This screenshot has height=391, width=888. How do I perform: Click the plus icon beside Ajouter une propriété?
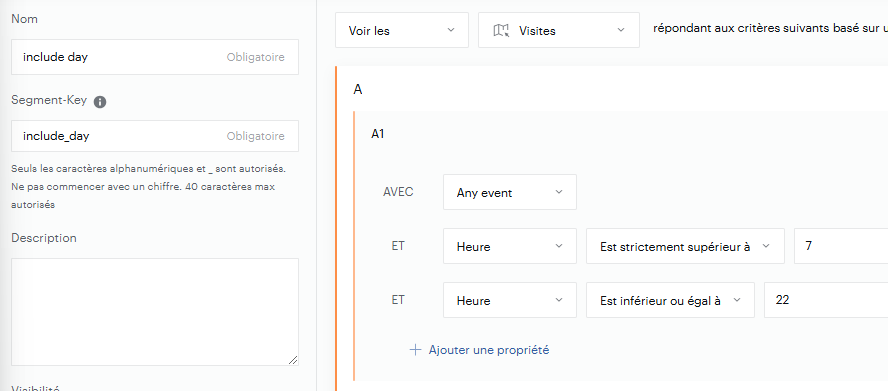pyautogui.click(x=416, y=350)
